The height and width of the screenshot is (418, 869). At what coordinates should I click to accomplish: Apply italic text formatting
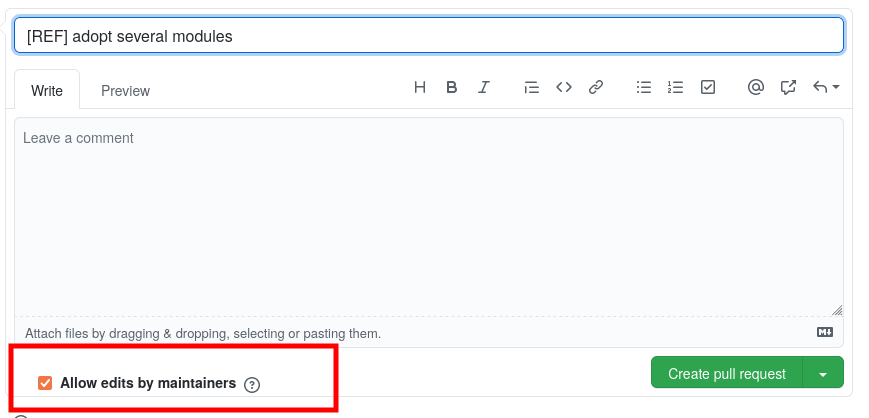click(484, 87)
